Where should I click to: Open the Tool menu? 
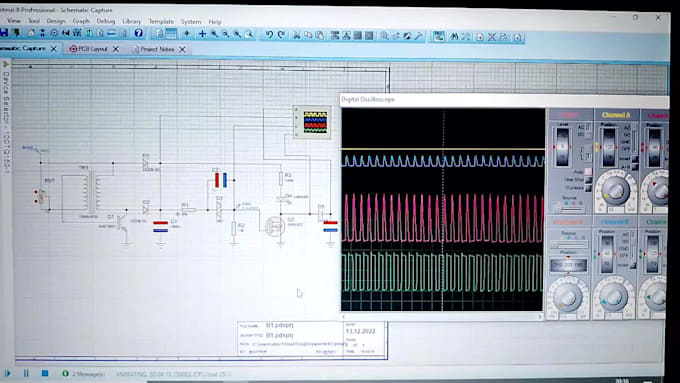(x=34, y=21)
